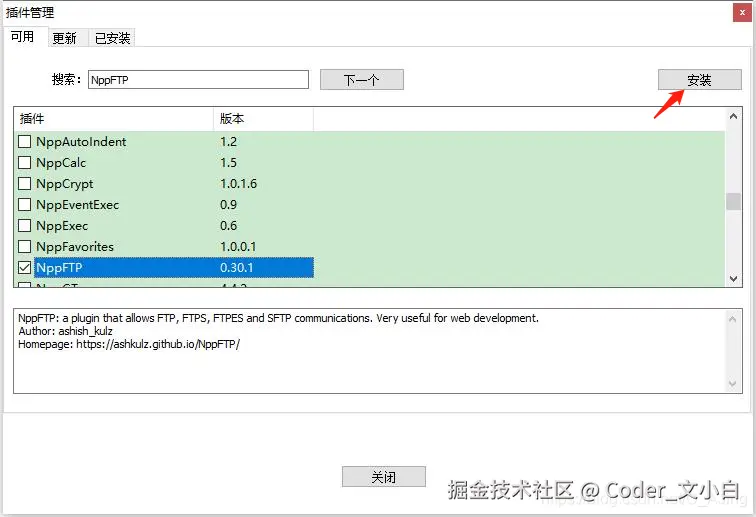
Task: Open the 已安装 tab
Action: 112,38
